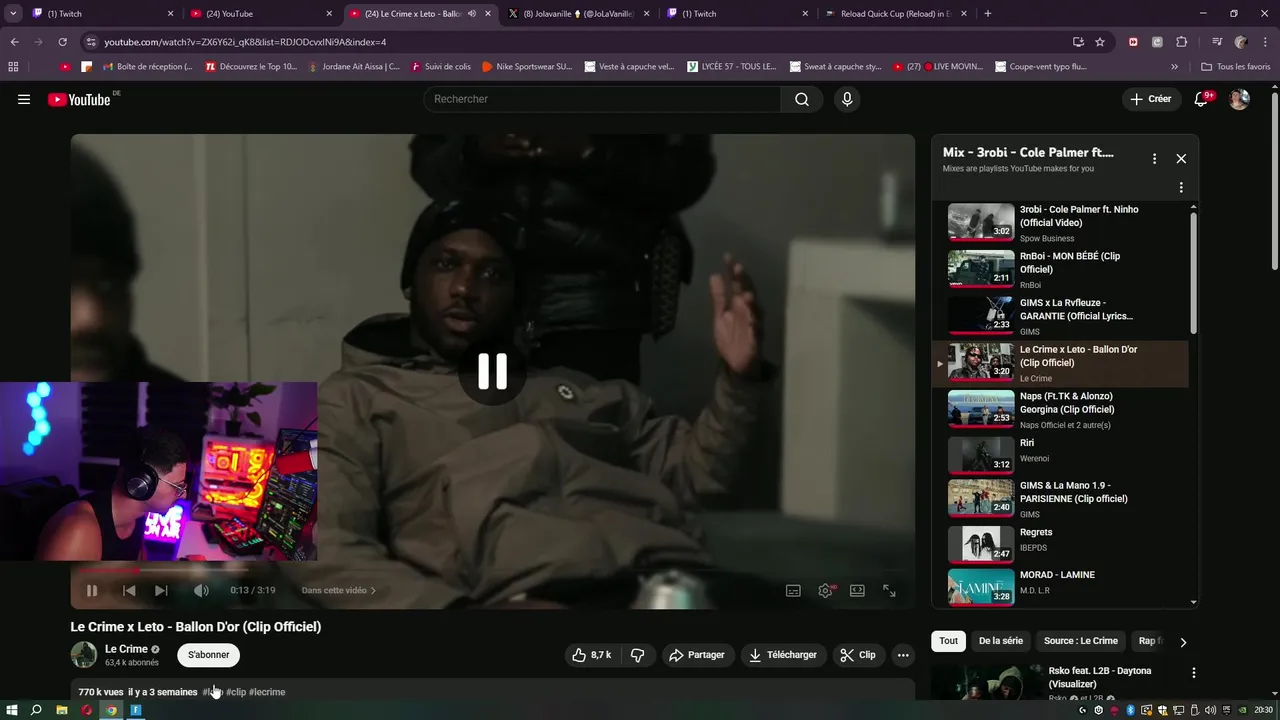Select 'Riri' by Werenoi in the mix
The width and height of the screenshot is (1280, 720).
click(x=1060, y=455)
